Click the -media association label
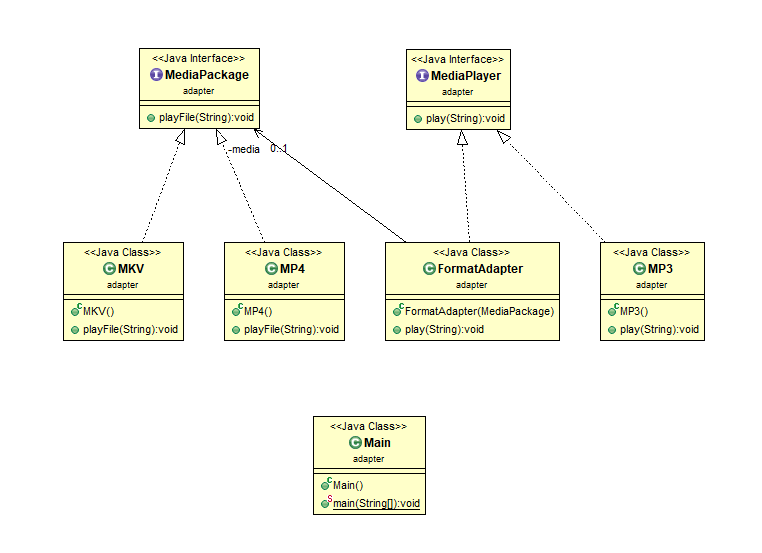 click(244, 149)
